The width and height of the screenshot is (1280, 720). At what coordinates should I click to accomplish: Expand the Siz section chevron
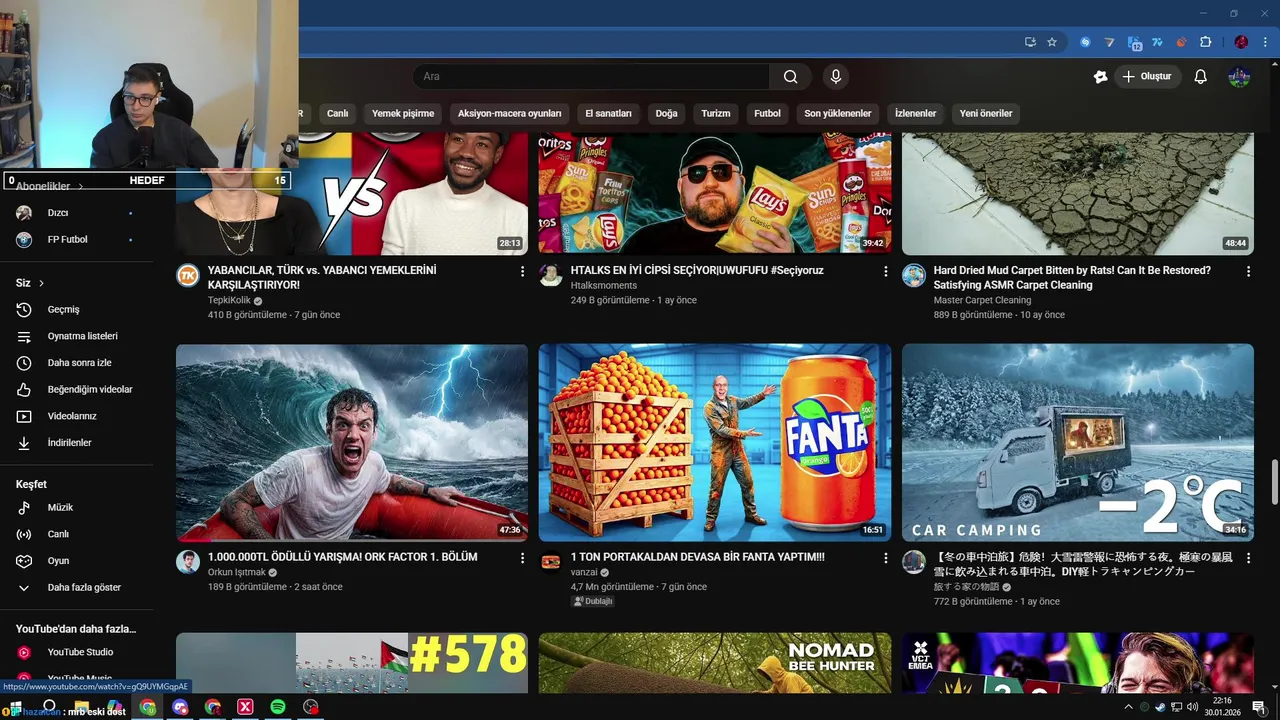(42, 283)
